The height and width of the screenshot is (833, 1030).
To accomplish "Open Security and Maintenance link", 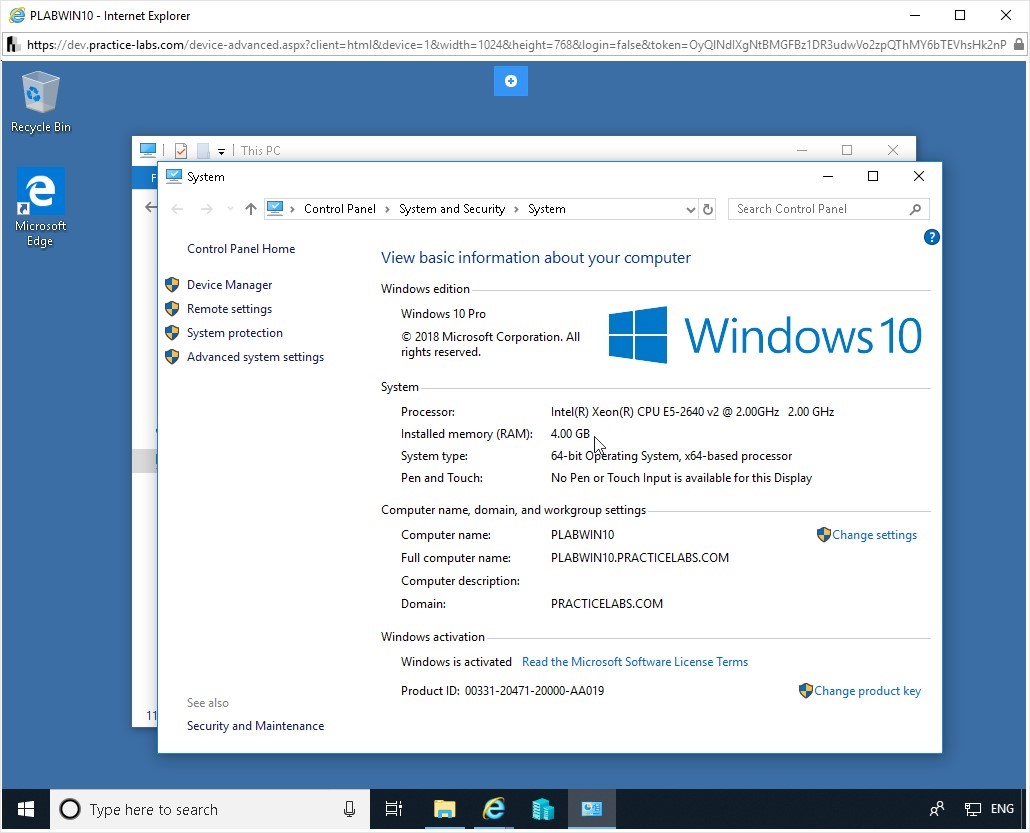I will click(x=255, y=726).
